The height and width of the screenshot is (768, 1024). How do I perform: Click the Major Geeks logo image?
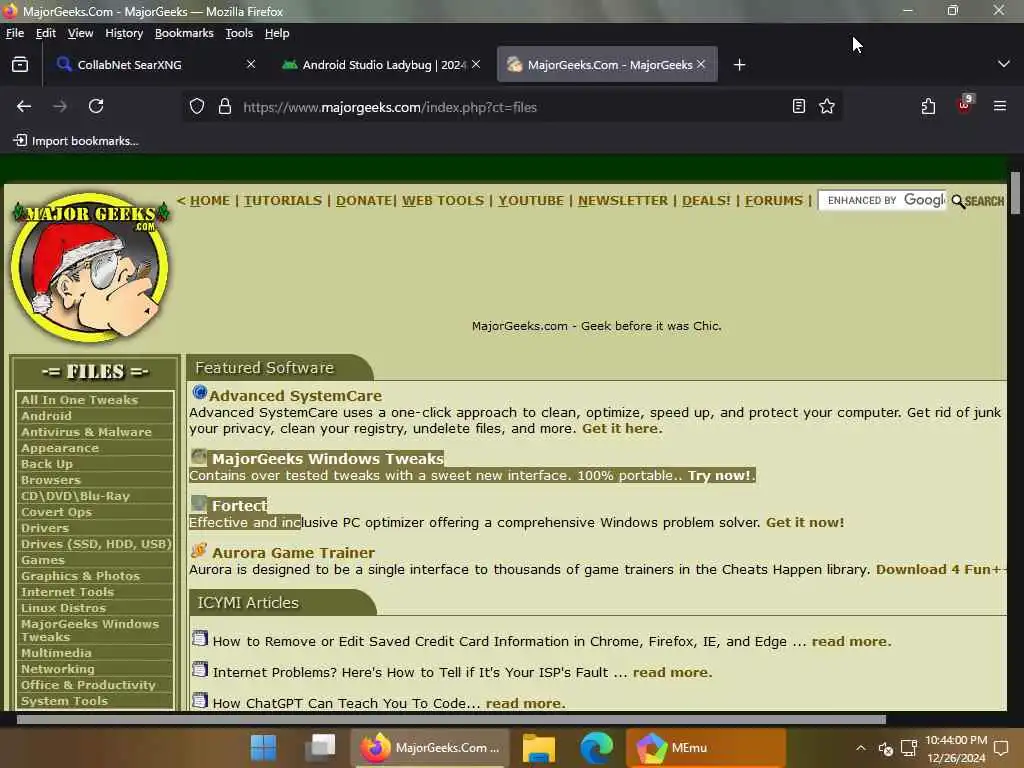pos(90,267)
